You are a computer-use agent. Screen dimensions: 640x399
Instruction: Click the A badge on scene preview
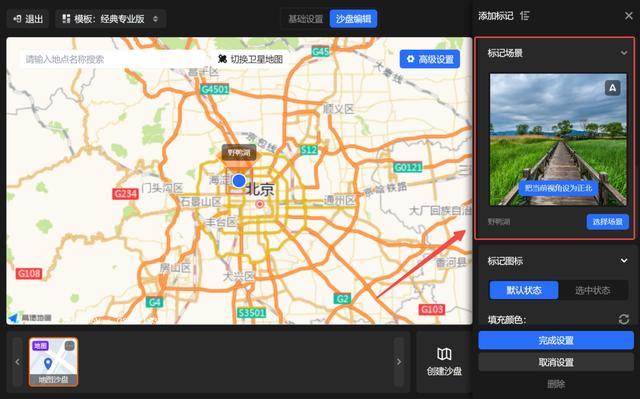click(612, 88)
